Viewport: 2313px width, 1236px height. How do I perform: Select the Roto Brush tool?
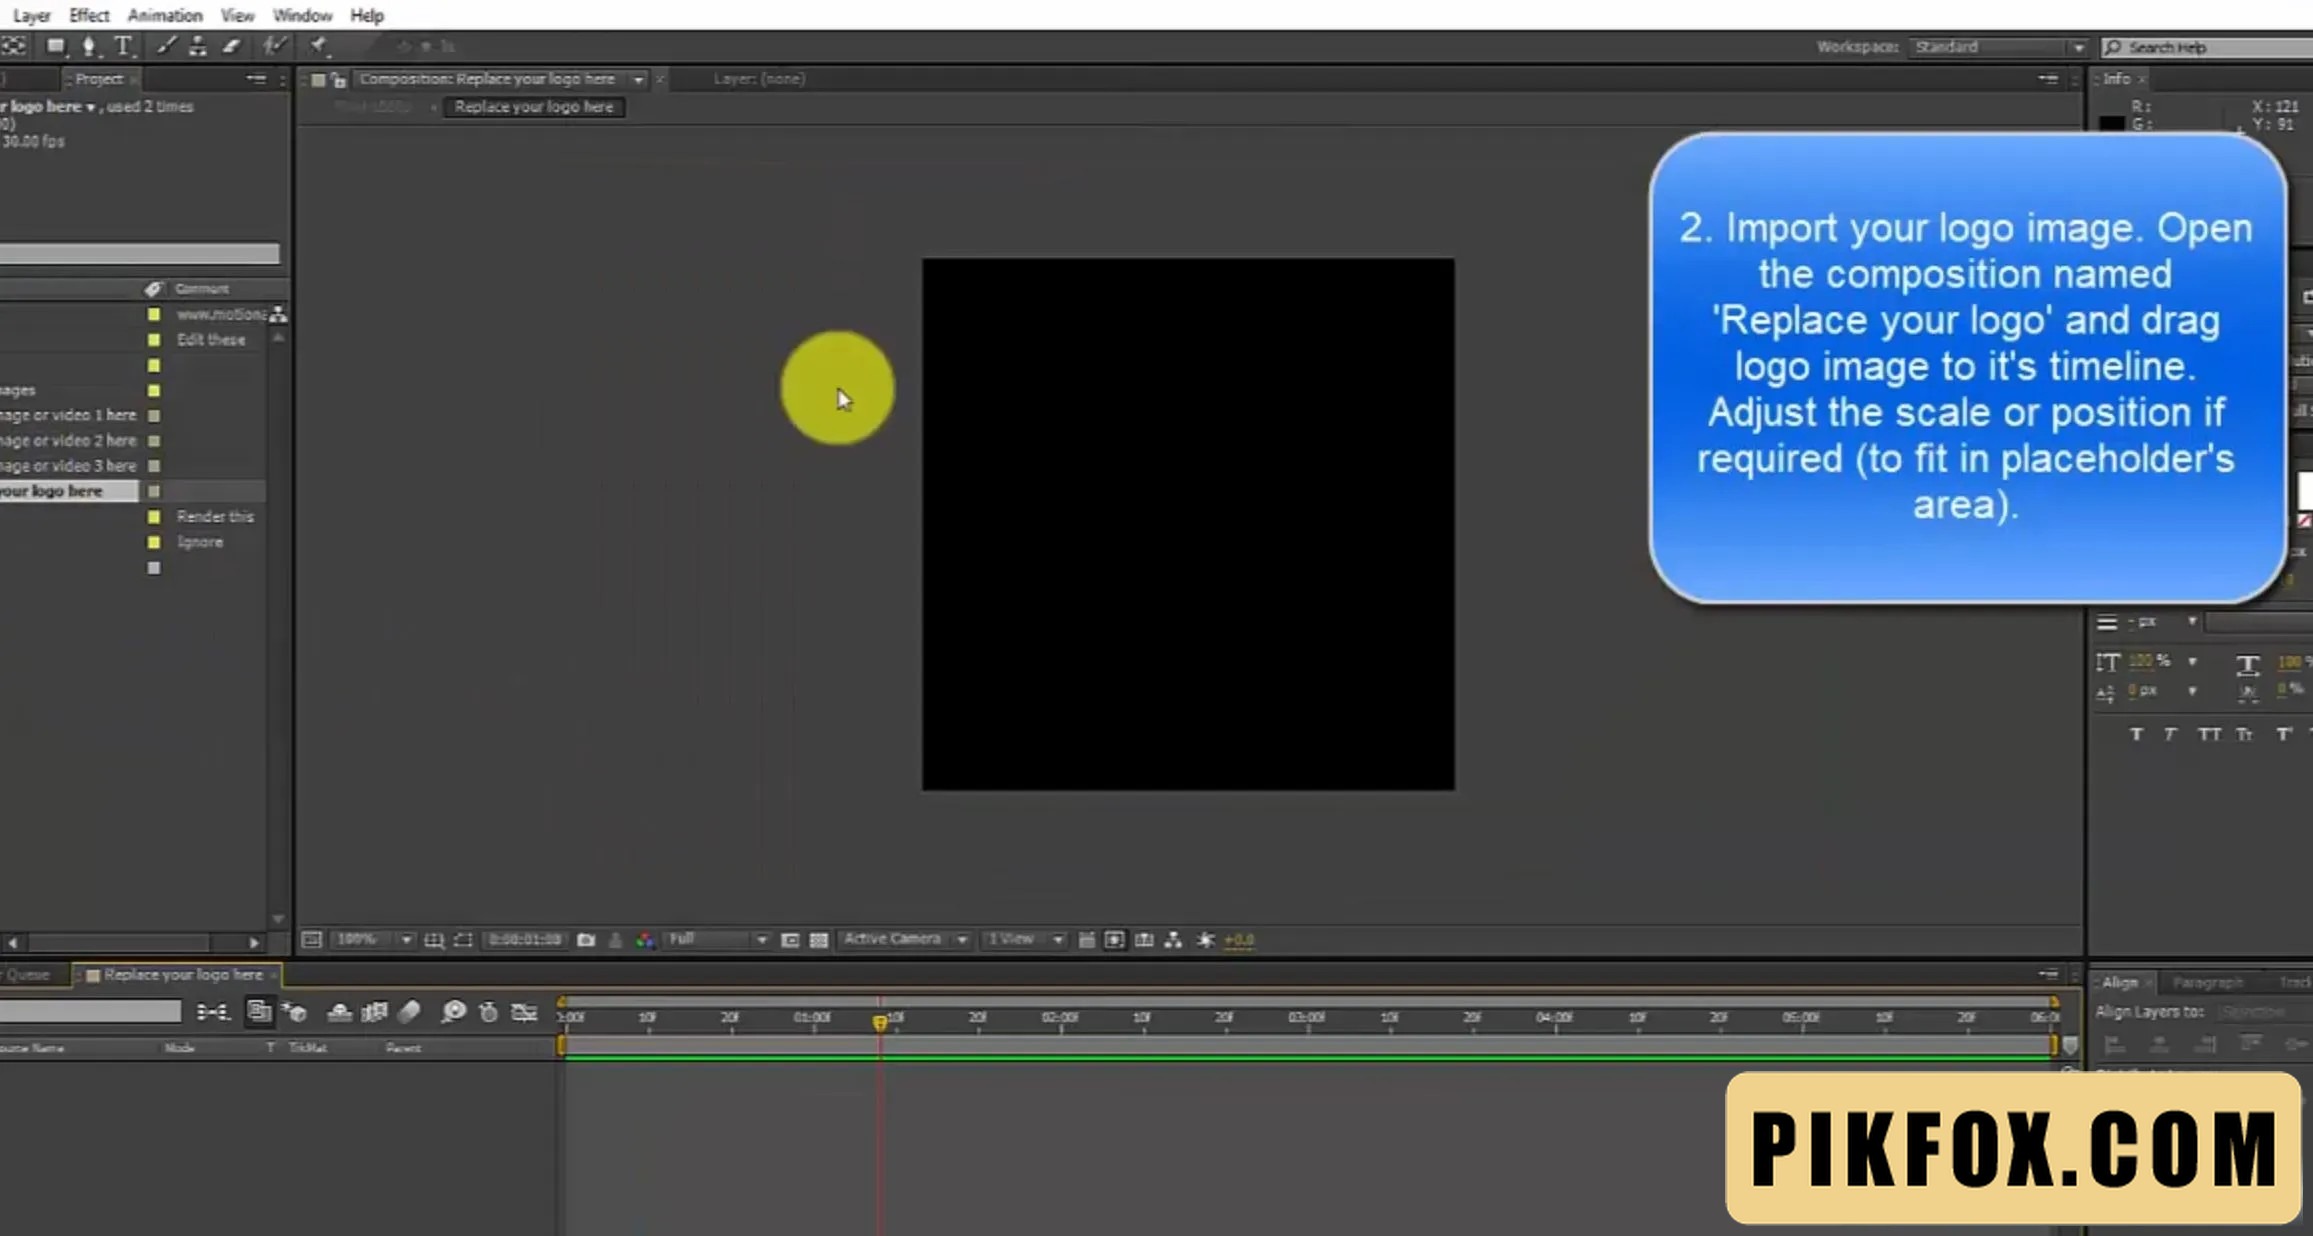(273, 46)
